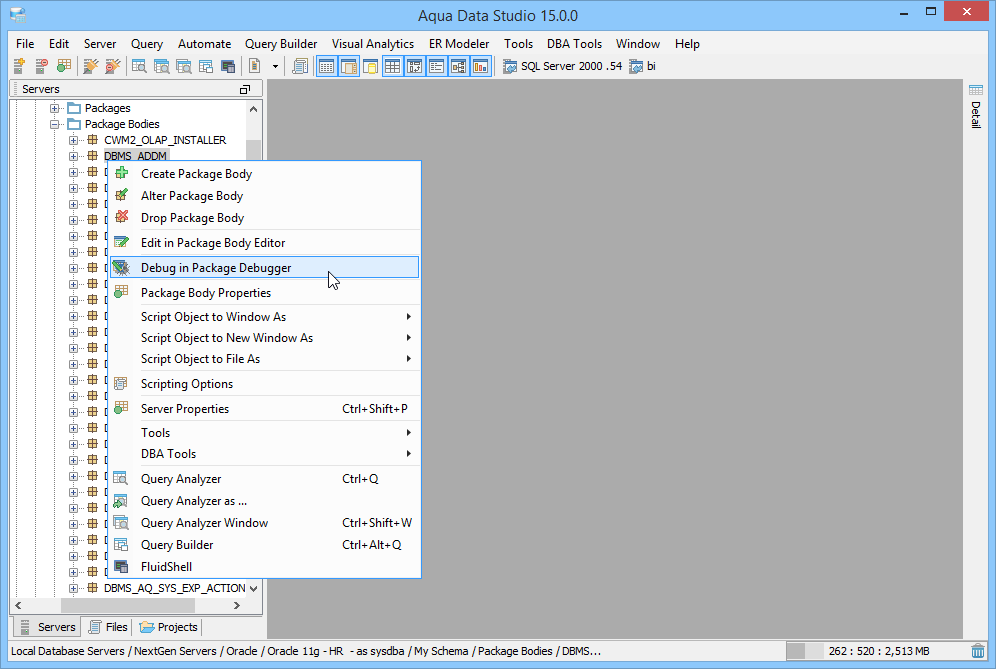Open the DBA Tools menu in menu bar

pos(574,44)
